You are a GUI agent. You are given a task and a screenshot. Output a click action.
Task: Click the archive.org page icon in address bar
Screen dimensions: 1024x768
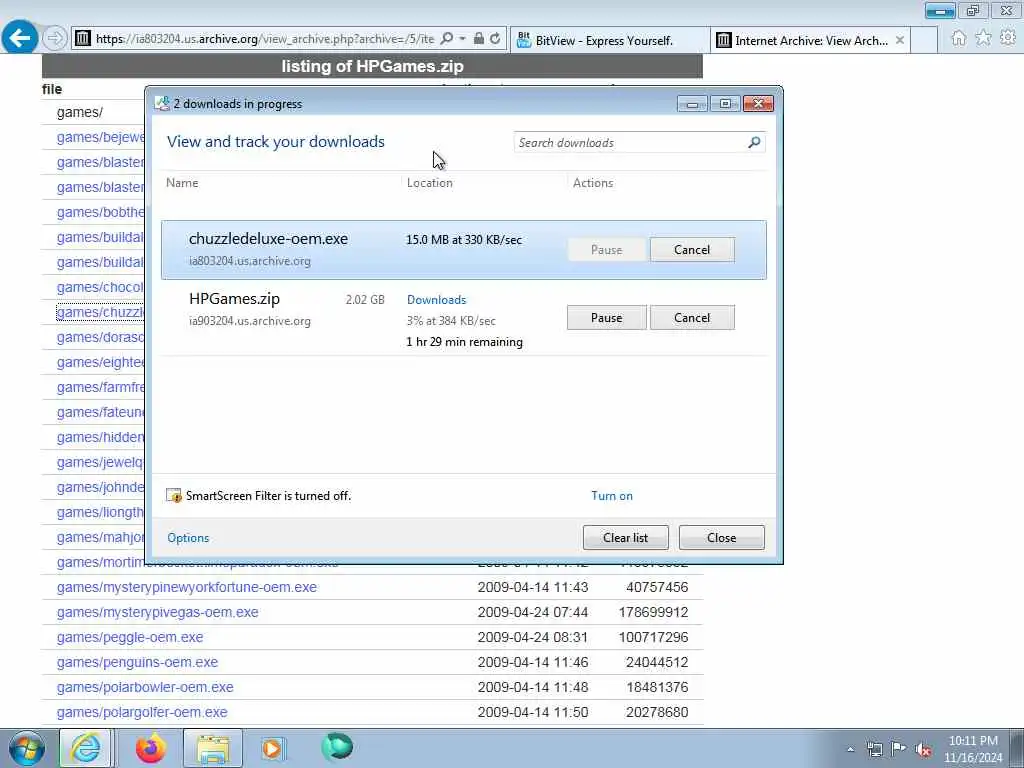(83, 39)
